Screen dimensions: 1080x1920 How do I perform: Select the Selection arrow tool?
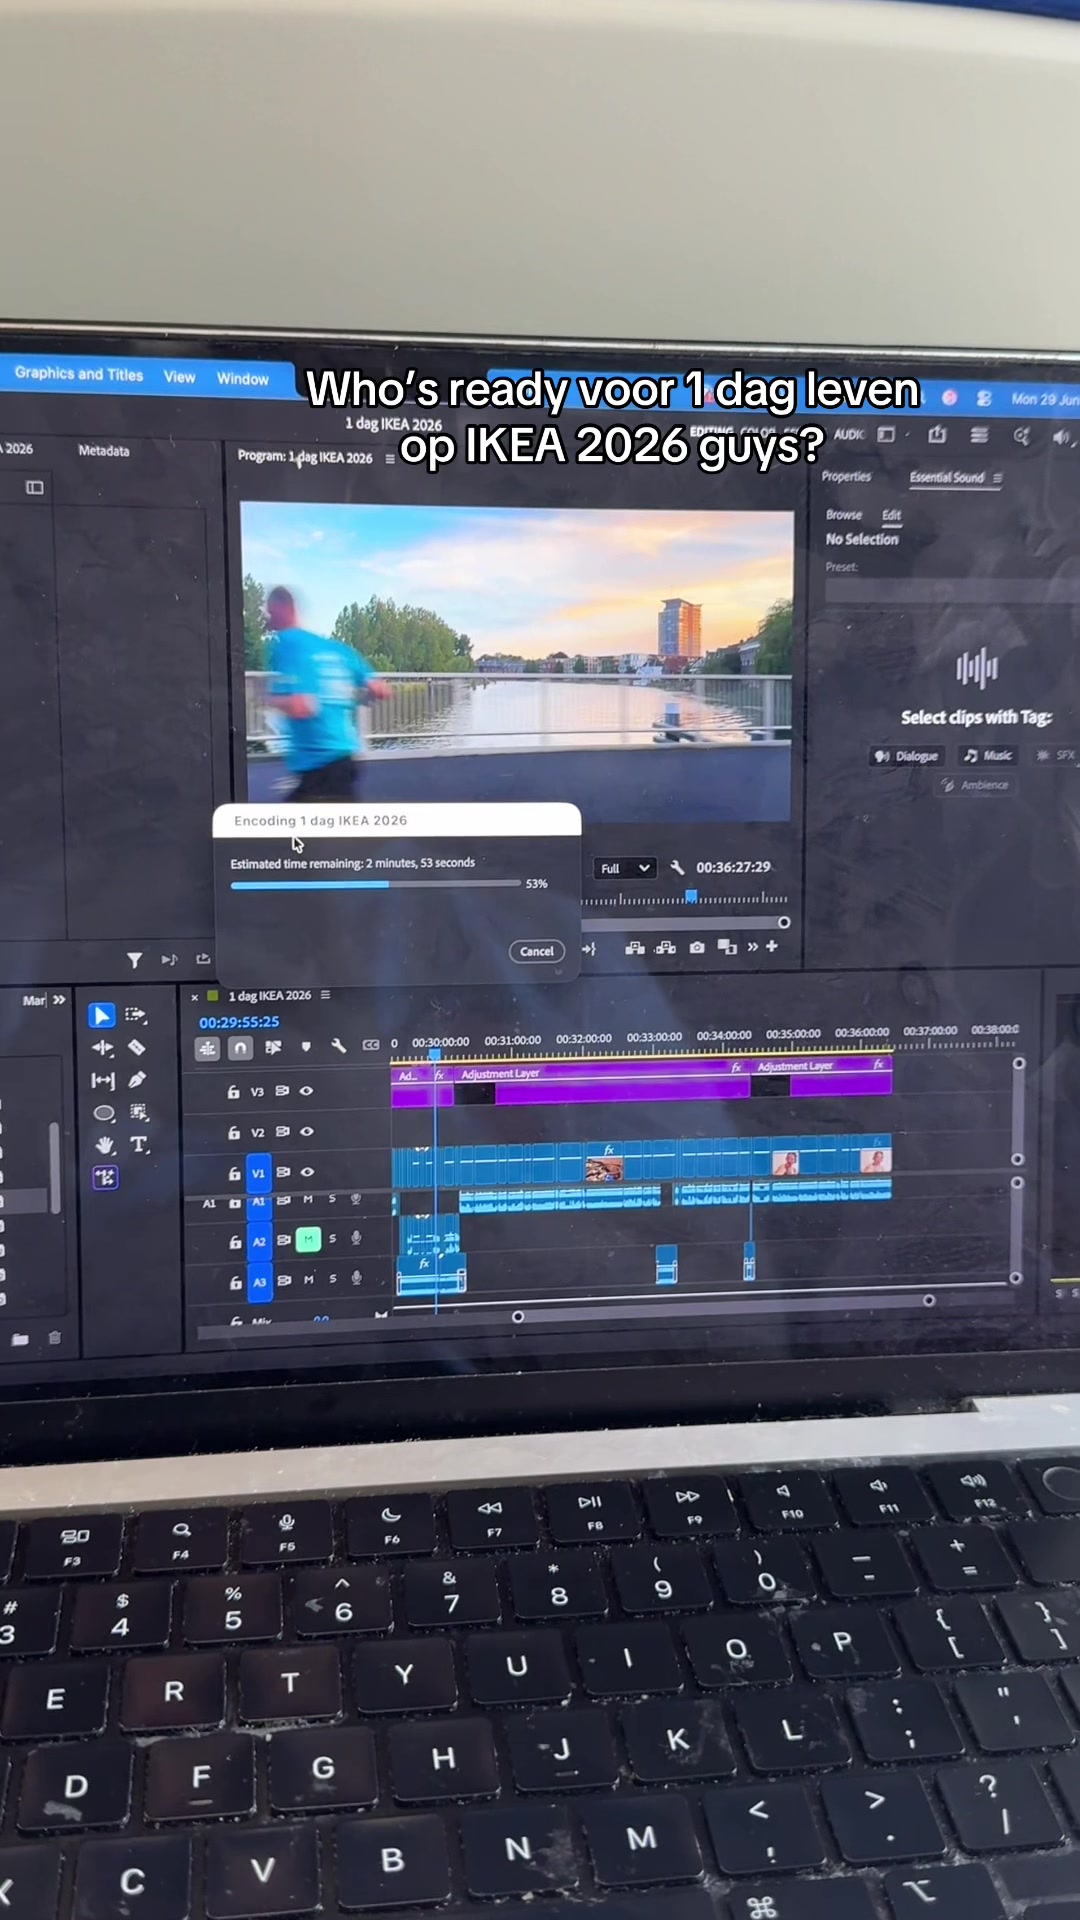click(x=101, y=1015)
